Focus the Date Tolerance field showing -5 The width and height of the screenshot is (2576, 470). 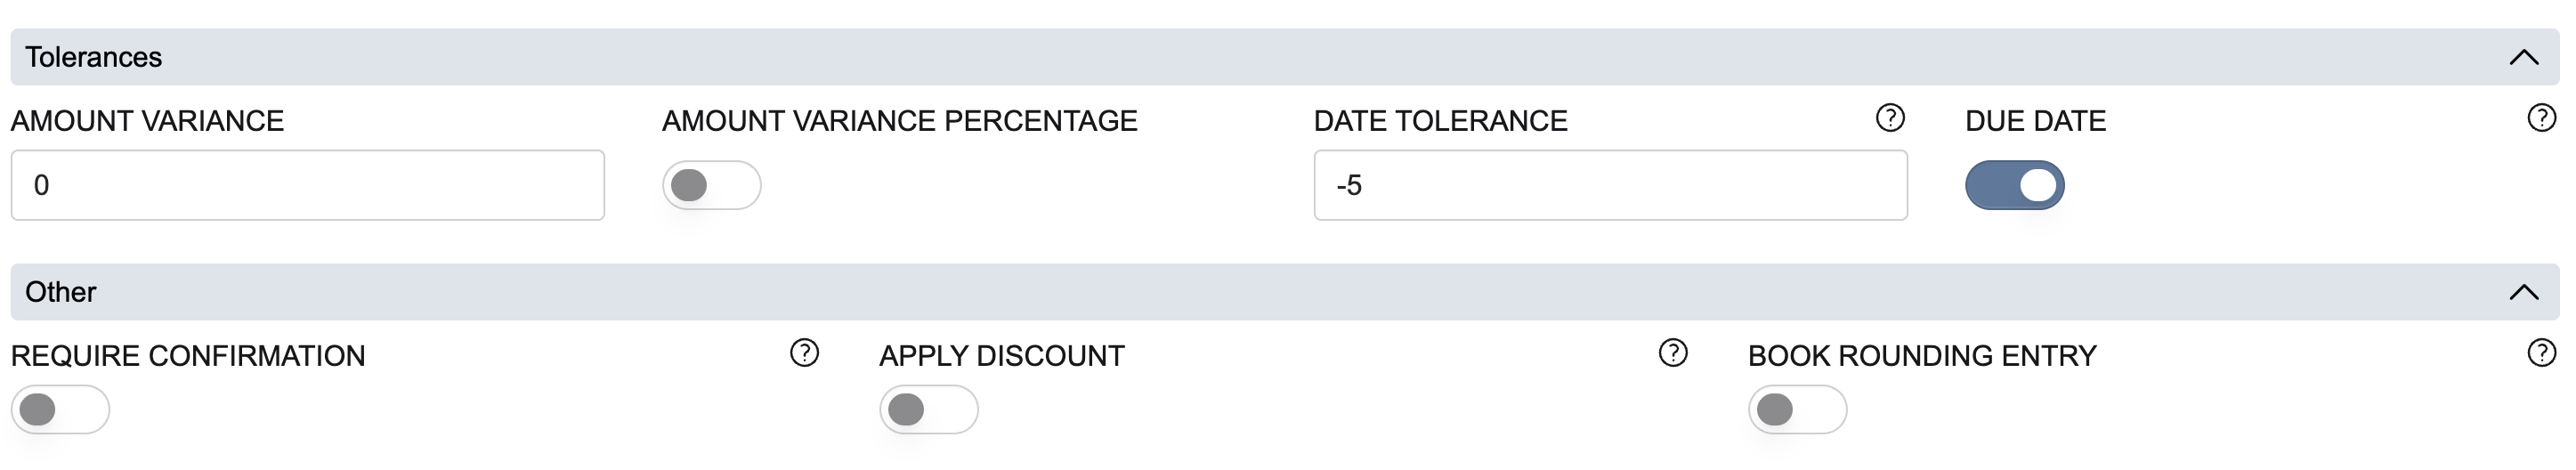pos(1610,185)
